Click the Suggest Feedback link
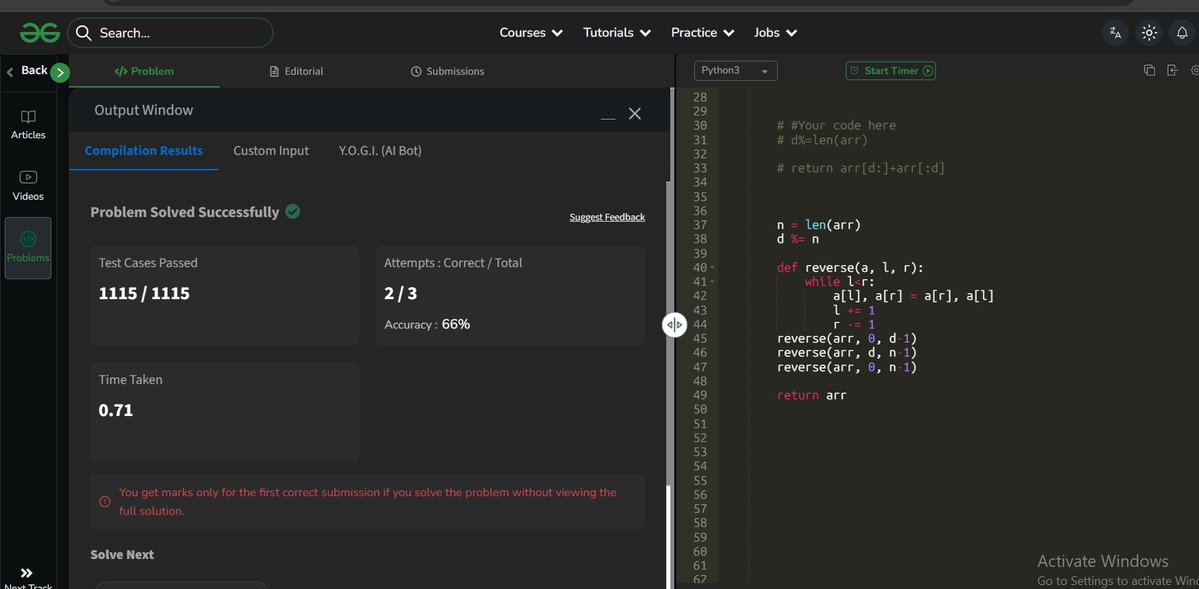 point(607,217)
